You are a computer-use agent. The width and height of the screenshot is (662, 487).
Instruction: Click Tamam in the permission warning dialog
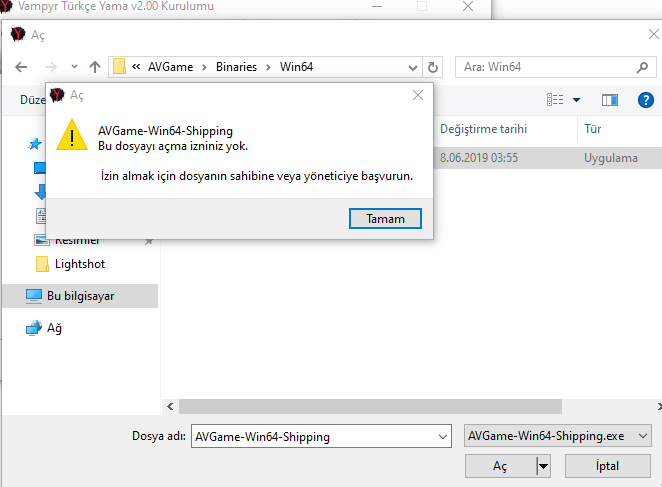[x=385, y=218]
